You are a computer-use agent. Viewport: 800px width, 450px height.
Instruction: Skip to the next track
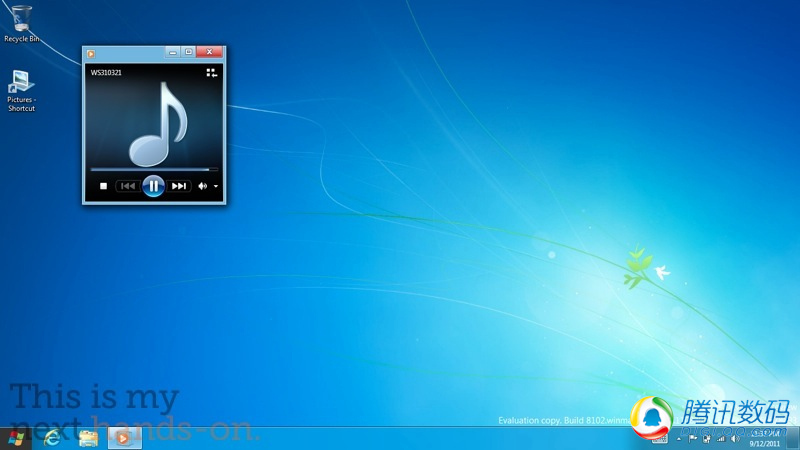[179, 186]
